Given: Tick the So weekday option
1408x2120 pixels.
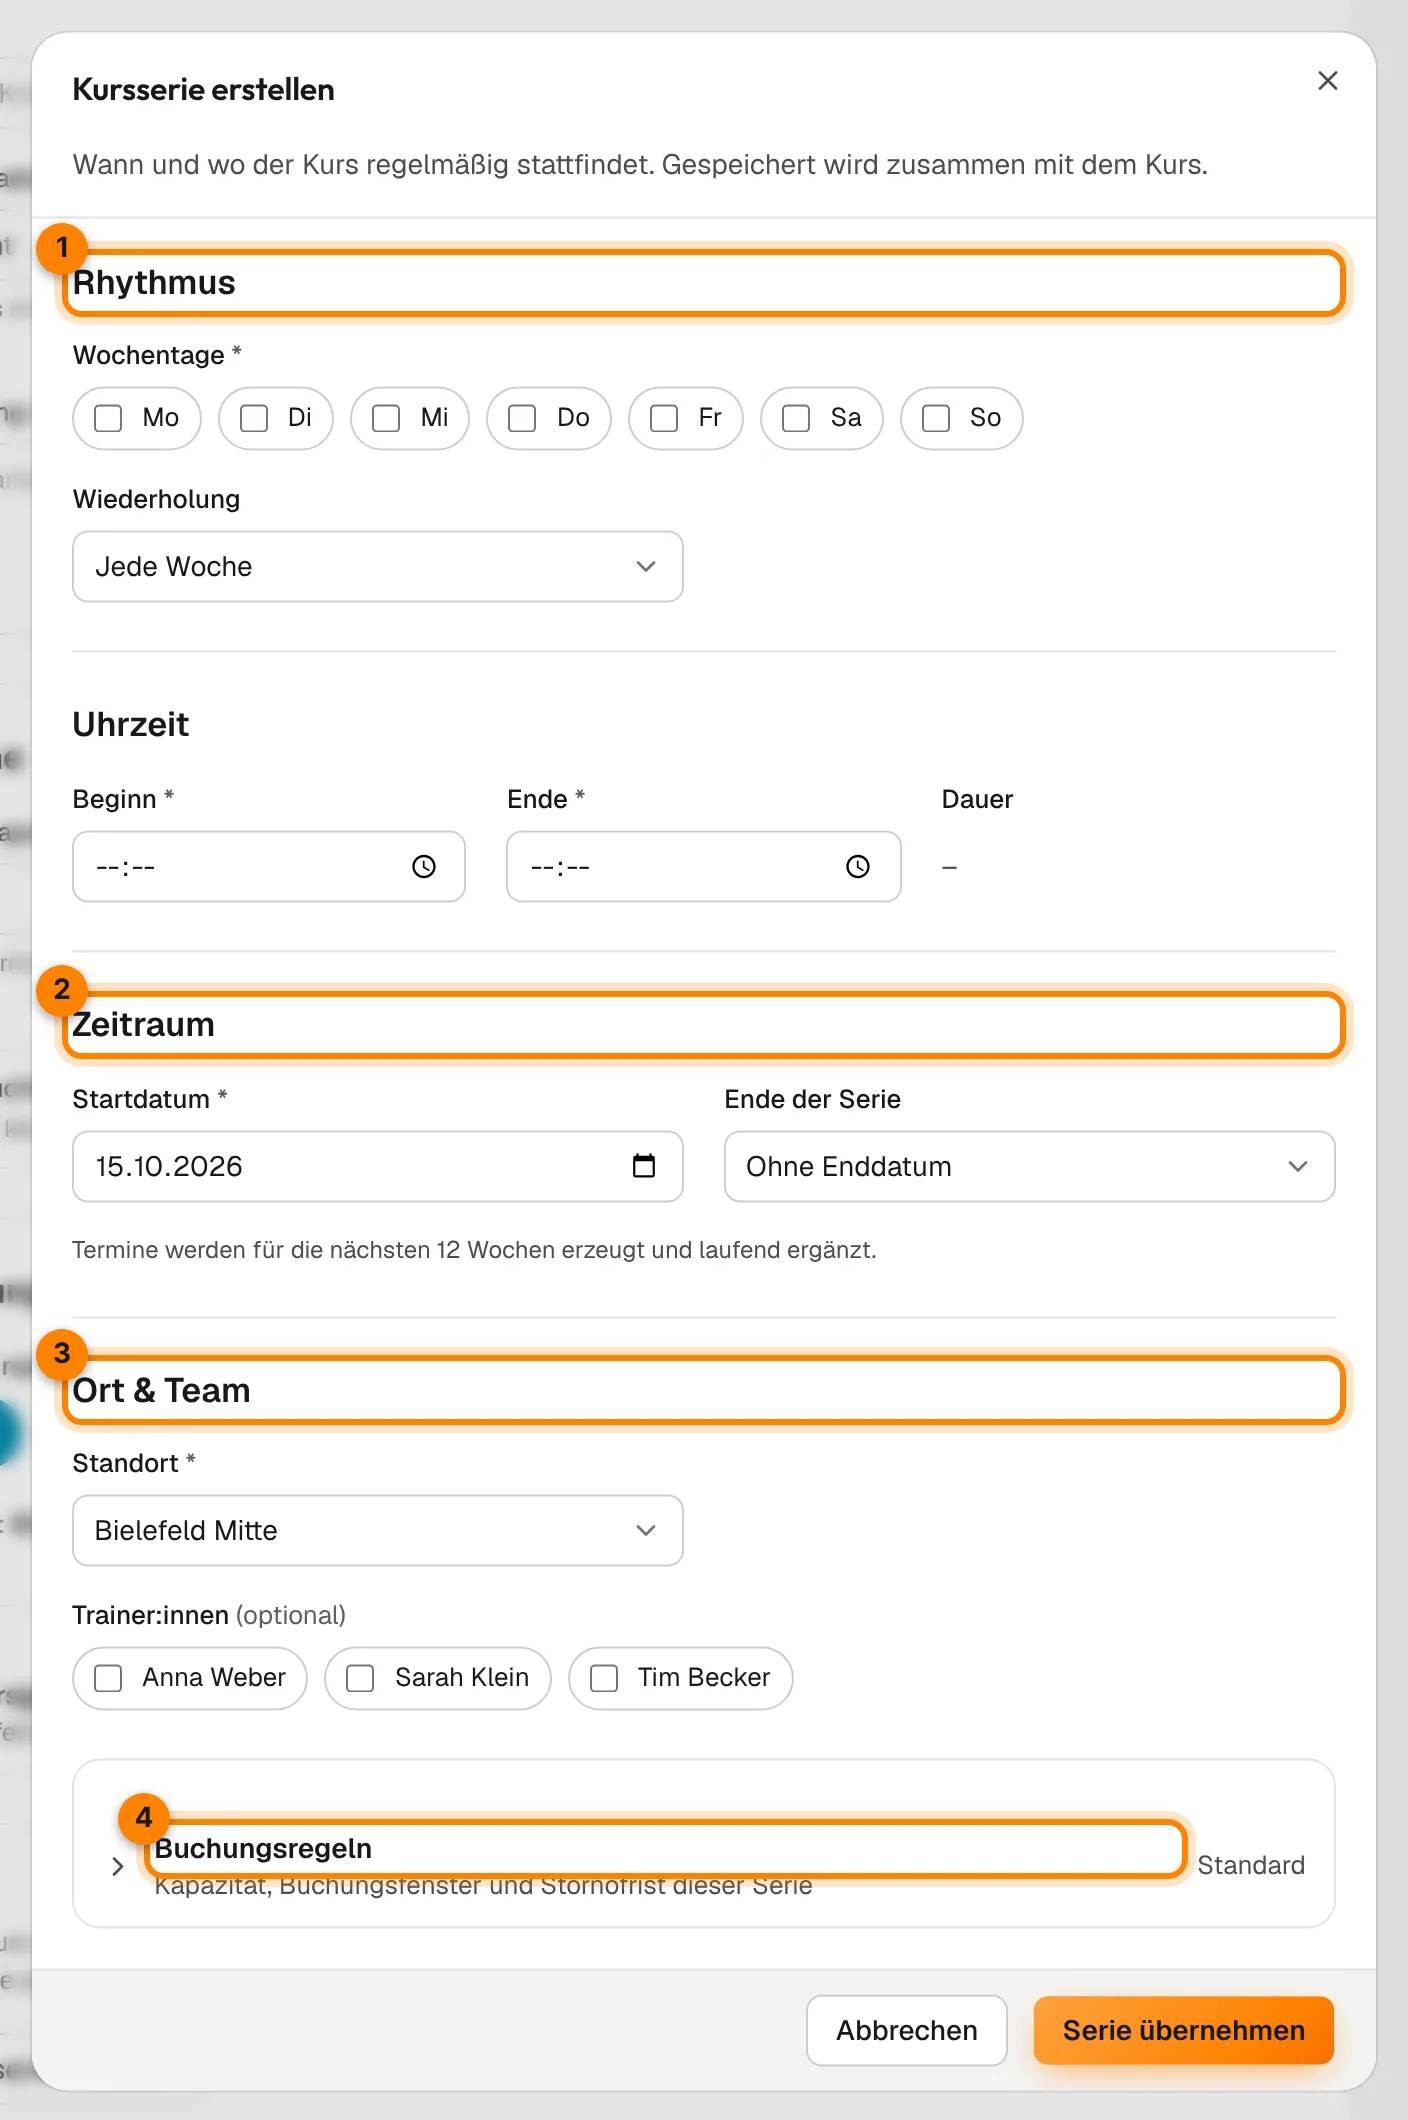Looking at the screenshot, I should (936, 418).
